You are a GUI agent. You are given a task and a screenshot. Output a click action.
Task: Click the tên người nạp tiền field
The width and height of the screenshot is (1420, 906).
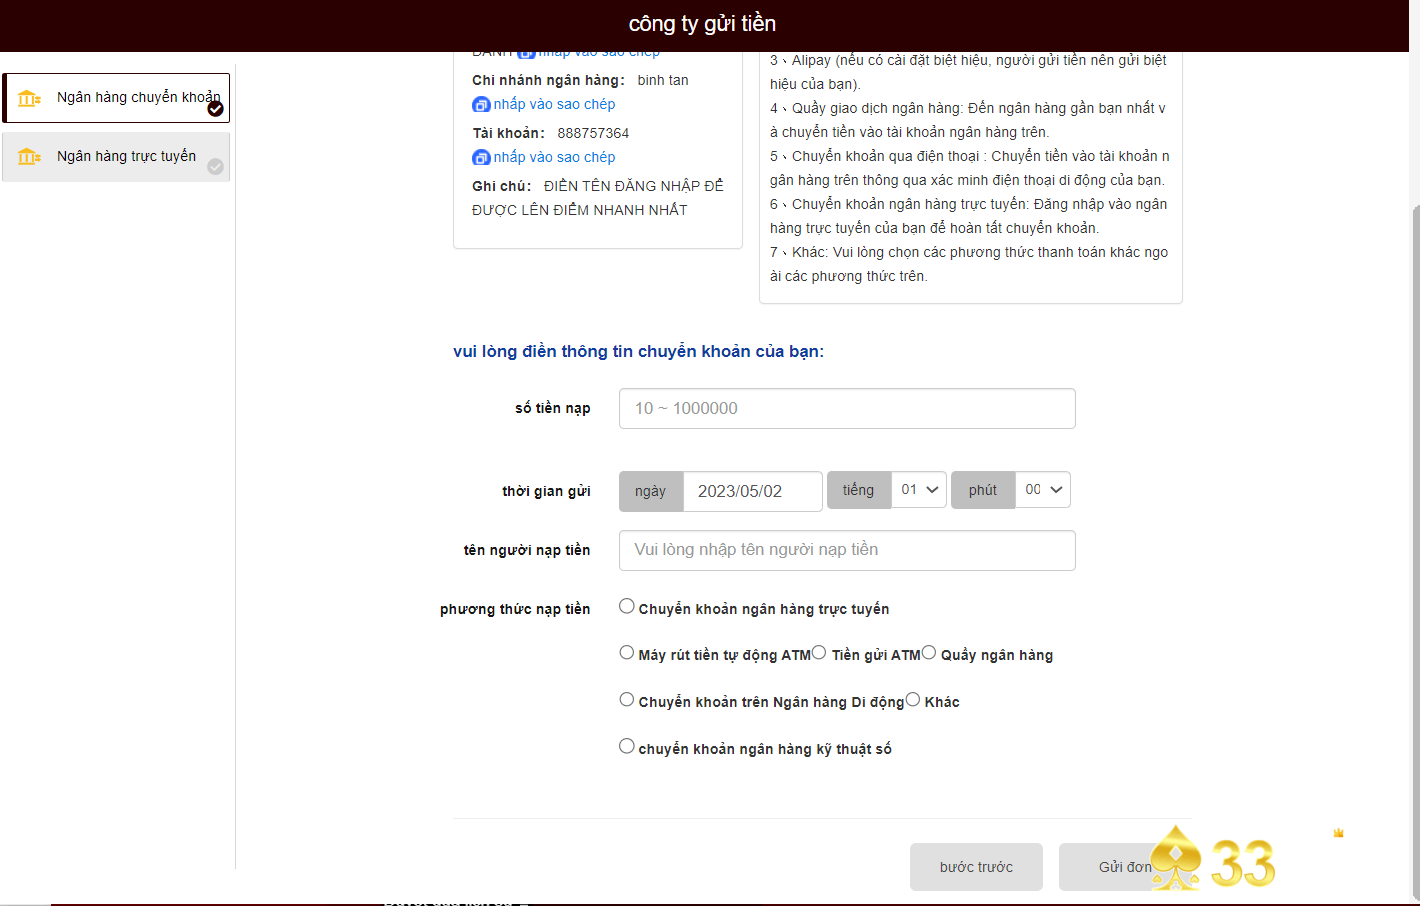tap(847, 550)
